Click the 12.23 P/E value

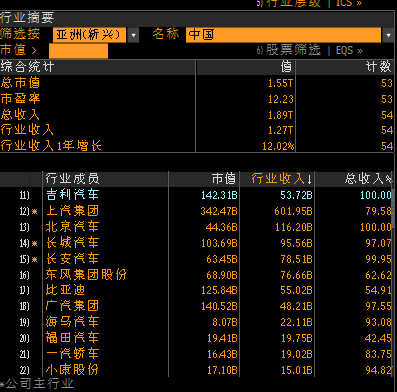coord(281,99)
